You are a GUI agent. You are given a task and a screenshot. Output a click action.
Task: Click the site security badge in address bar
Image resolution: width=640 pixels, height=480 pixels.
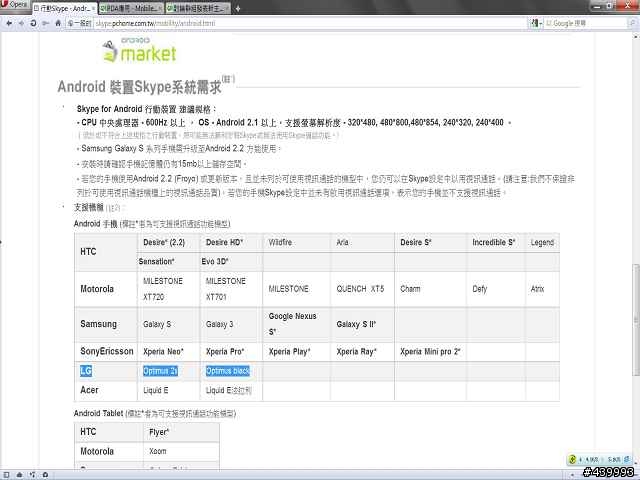point(79,23)
